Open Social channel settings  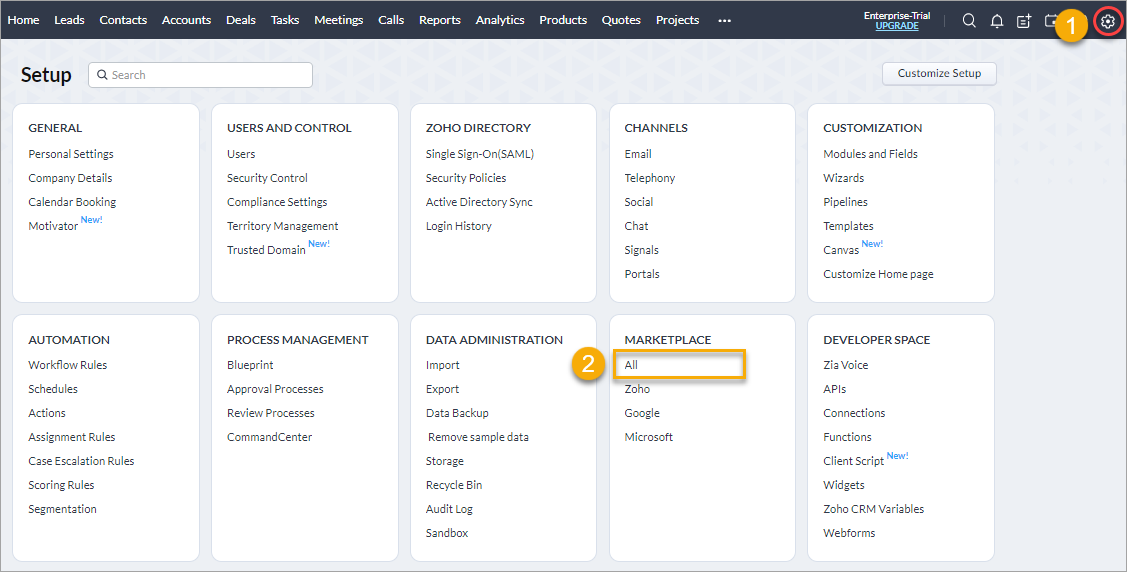tap(638, 202)
